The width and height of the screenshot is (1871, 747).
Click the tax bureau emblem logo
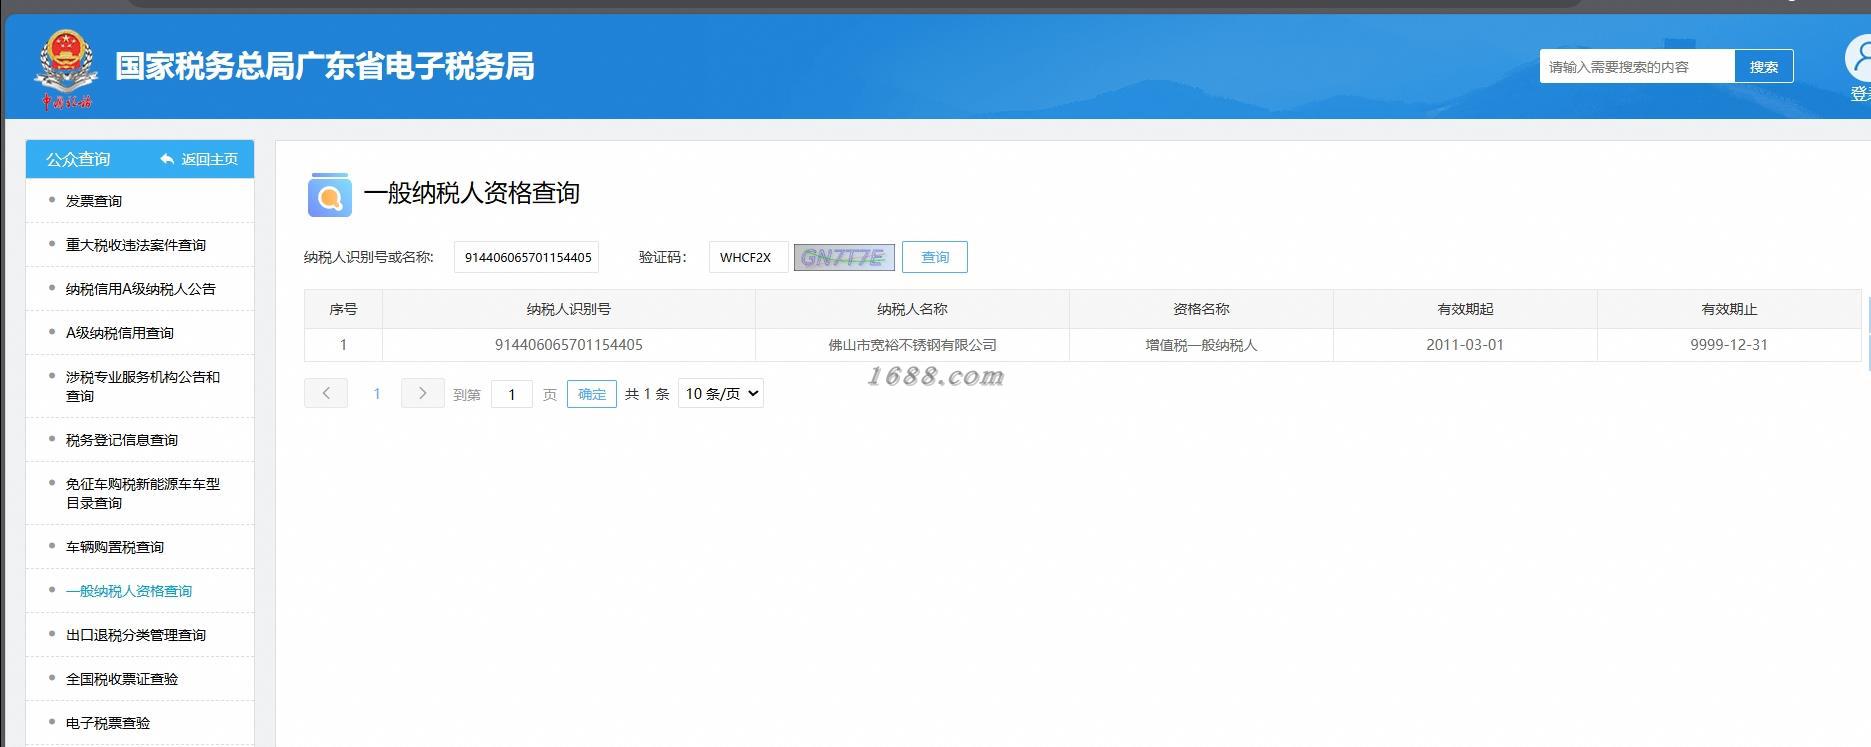pyautogui.click(x=66, y=68)
